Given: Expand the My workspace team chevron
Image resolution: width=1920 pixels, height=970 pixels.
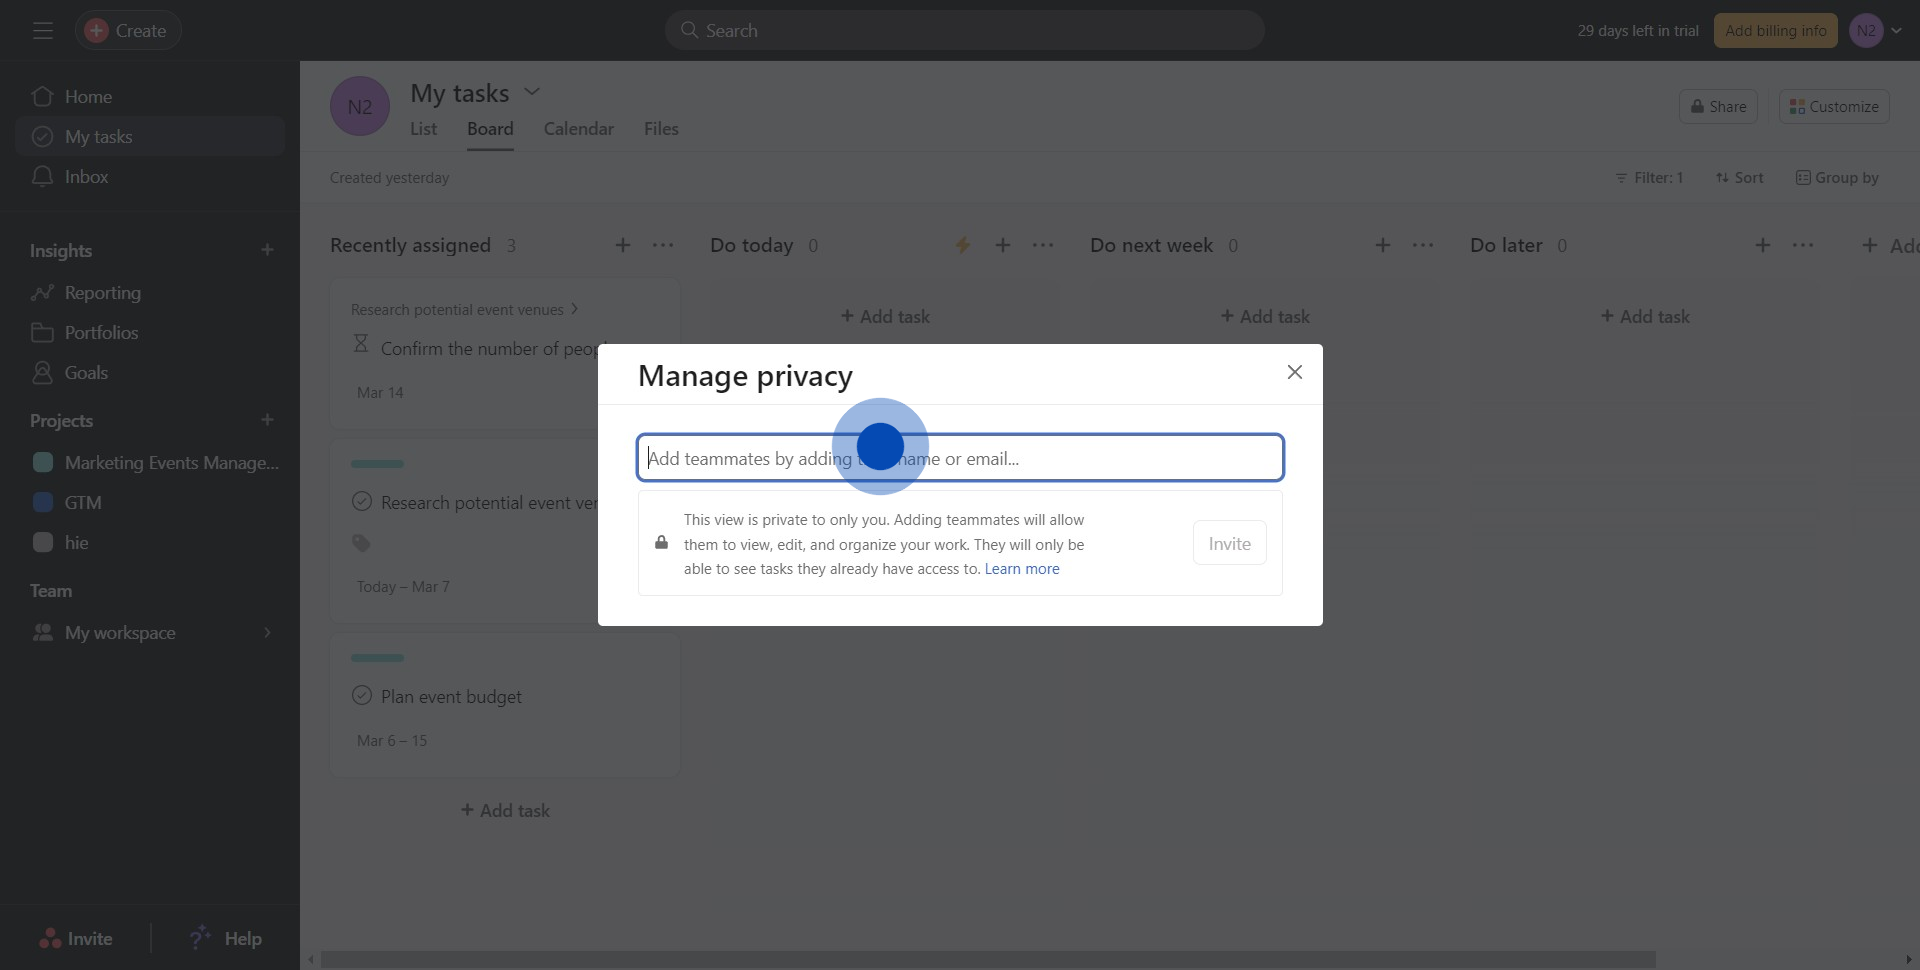Looking at the screenshot, I should (267, 633).
